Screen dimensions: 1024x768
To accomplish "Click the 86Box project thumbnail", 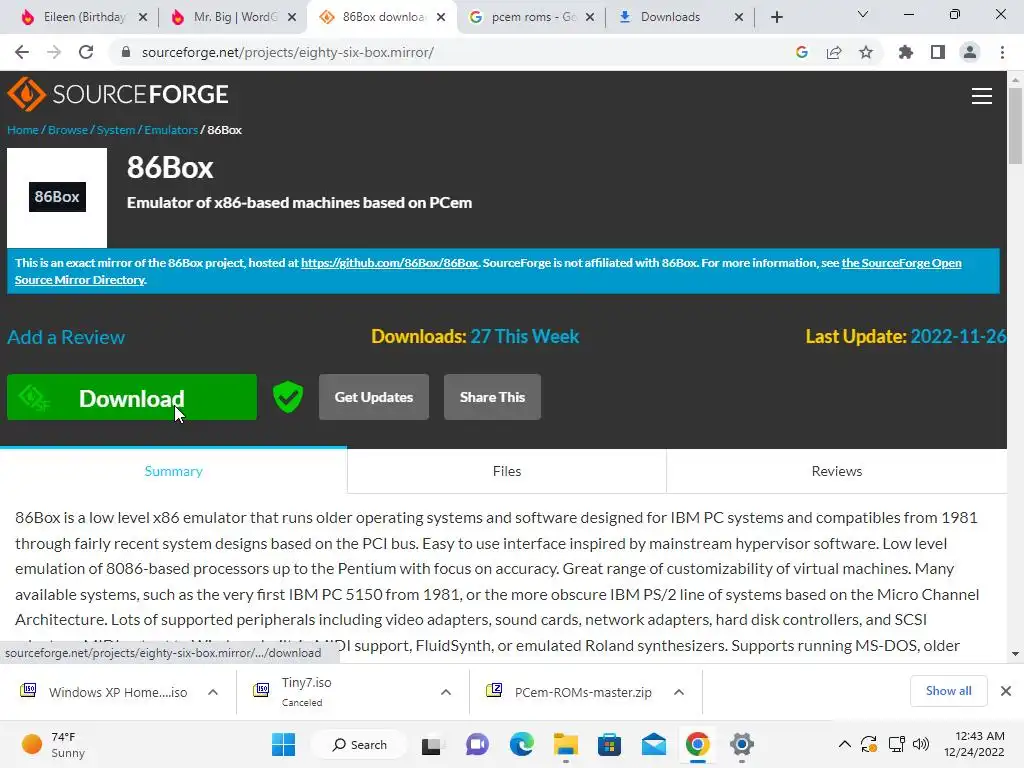I will 57,197.
